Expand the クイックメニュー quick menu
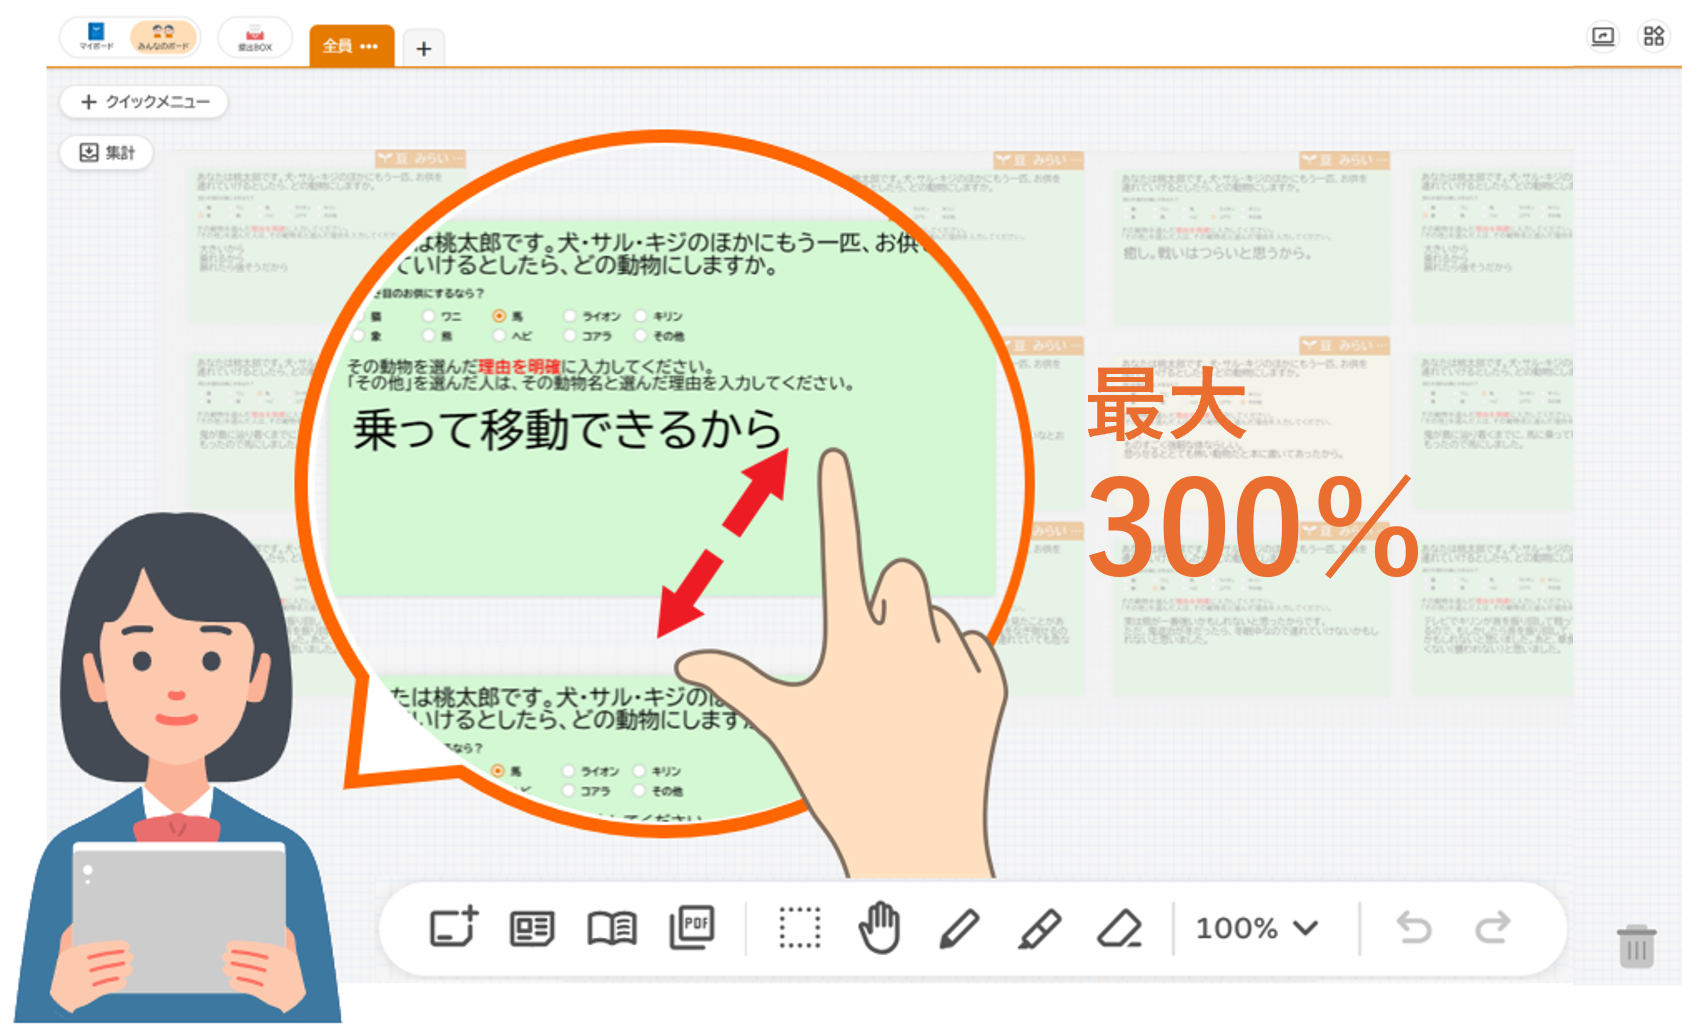1702x1033 pixels. [x=144, y=102]
